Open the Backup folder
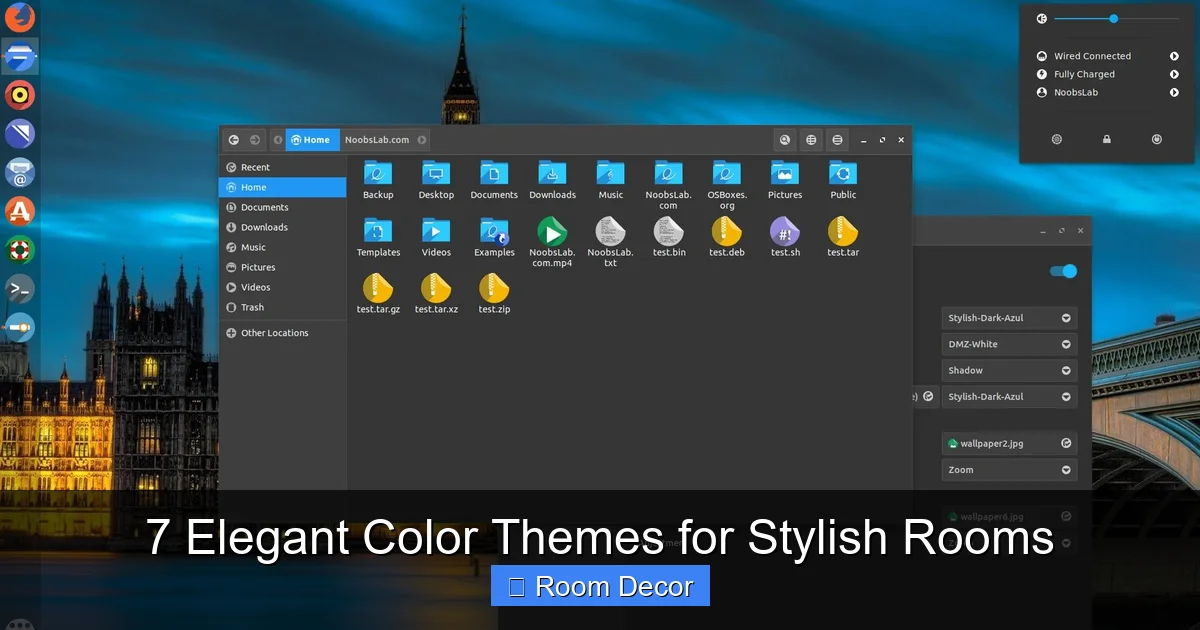 tap(378, 180)
